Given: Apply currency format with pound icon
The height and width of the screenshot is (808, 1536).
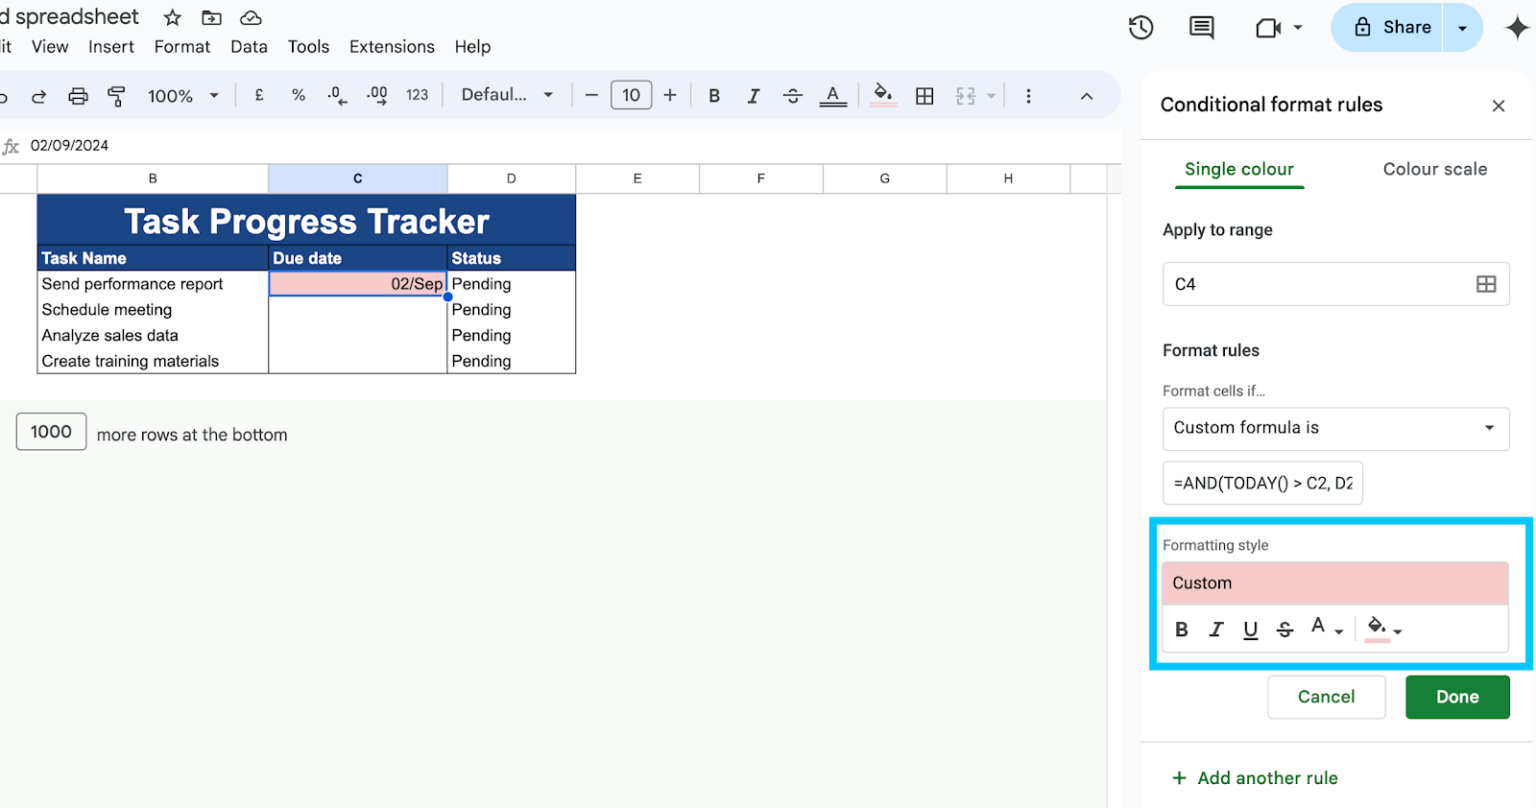Looking at the screenshot, I should coord(258,95).
